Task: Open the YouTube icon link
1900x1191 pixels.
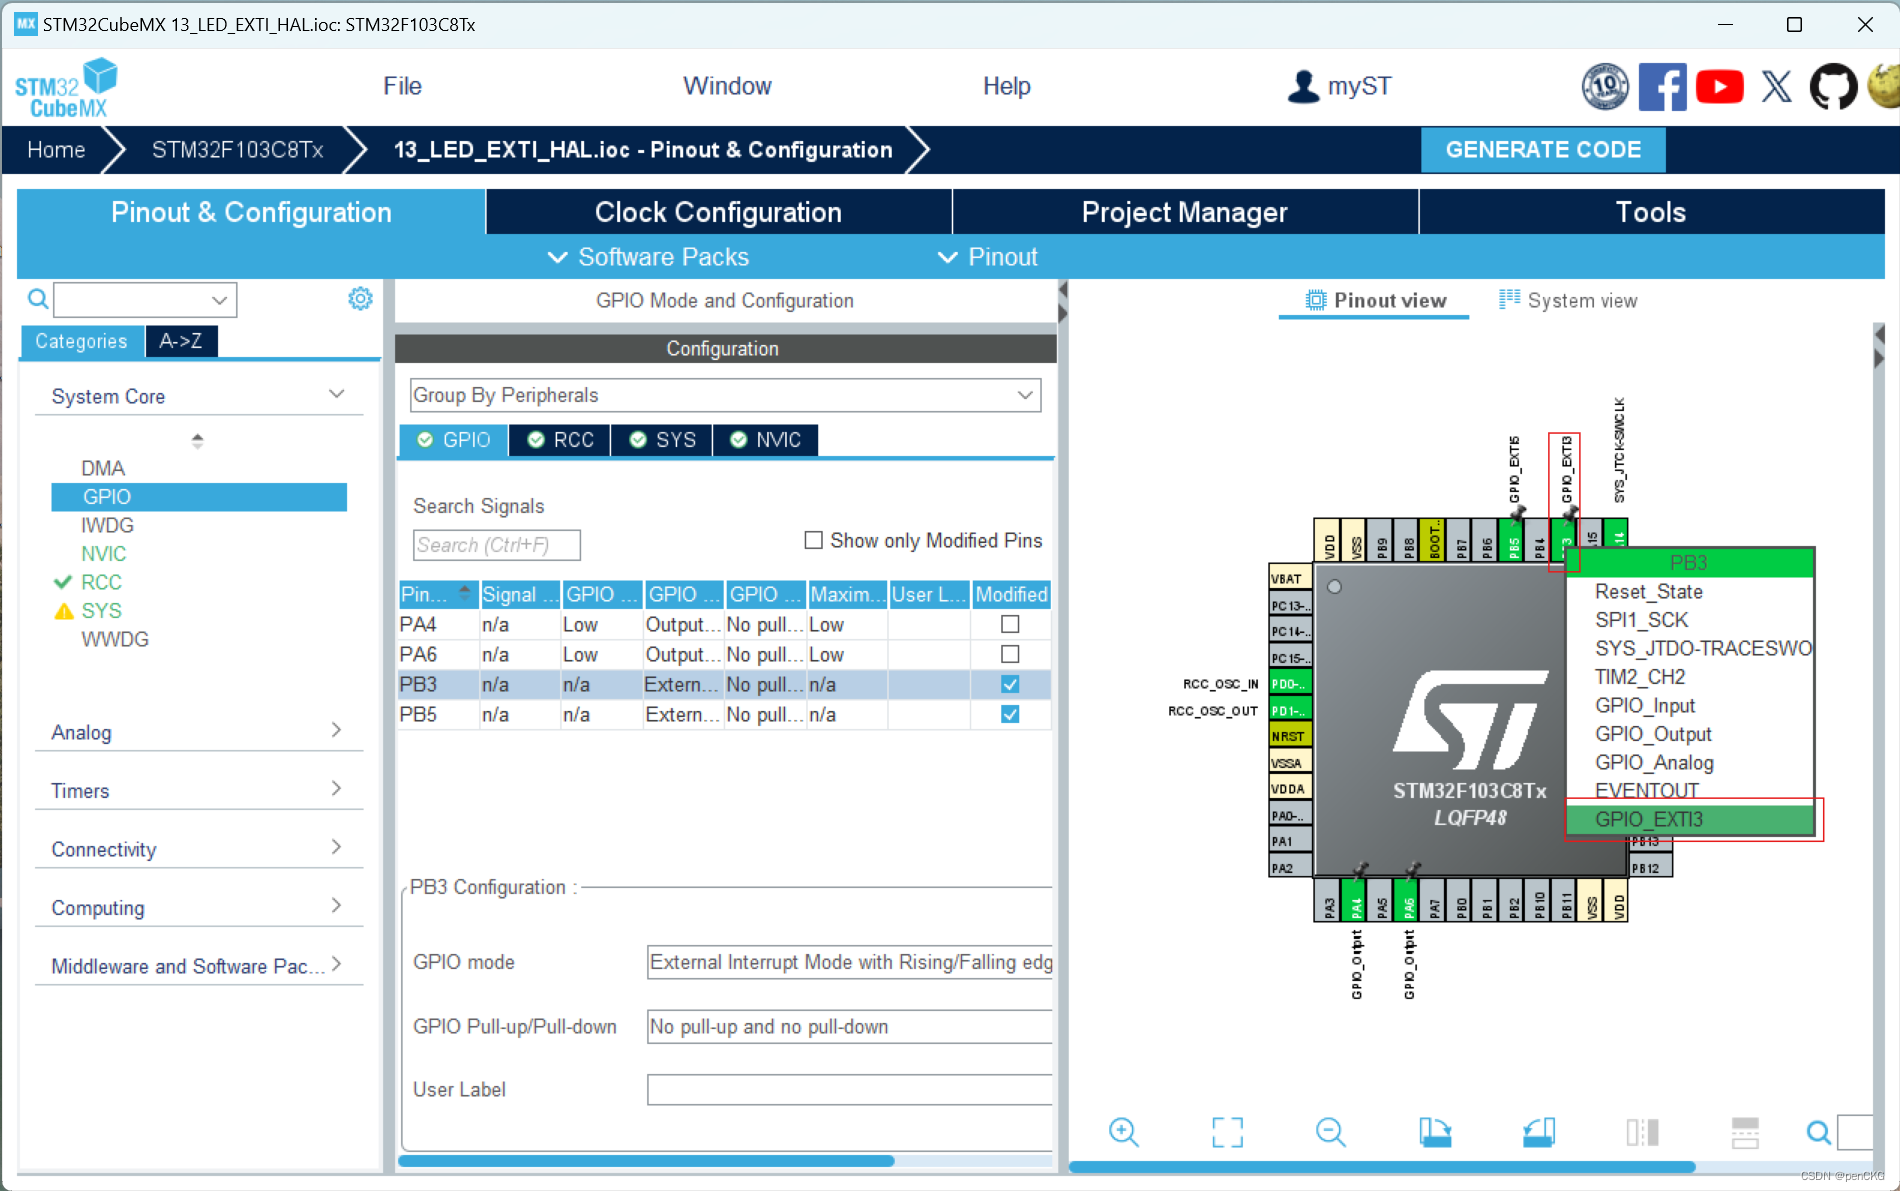Action: click(1719, 87)
